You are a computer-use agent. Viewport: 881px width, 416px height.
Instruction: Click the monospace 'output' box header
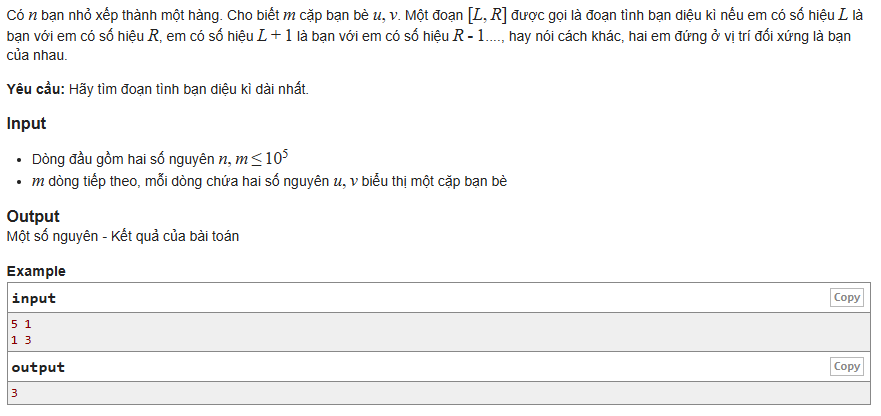[x=38, y=367]
